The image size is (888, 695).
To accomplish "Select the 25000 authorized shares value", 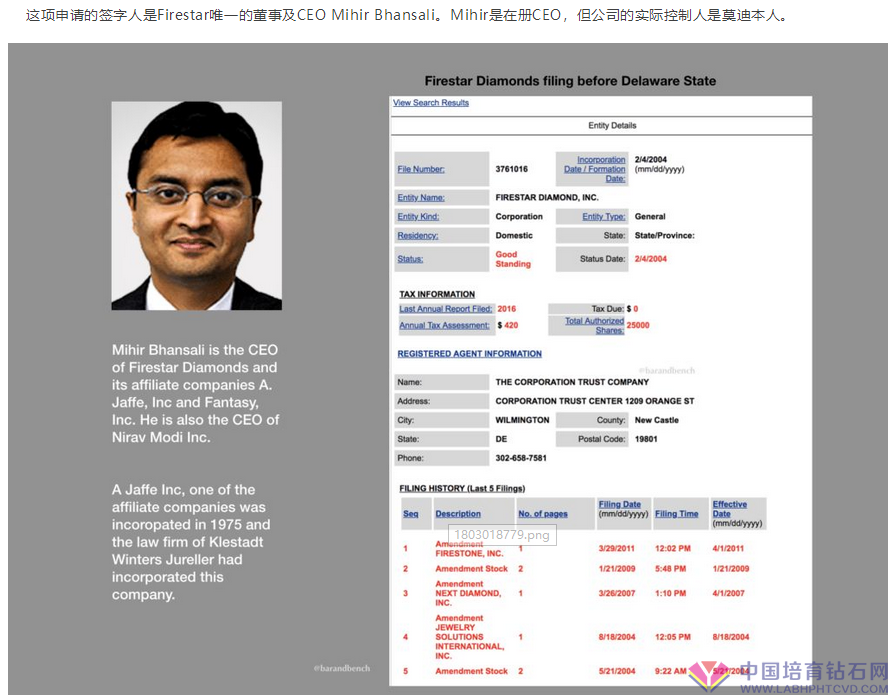I will coord(638,325).
